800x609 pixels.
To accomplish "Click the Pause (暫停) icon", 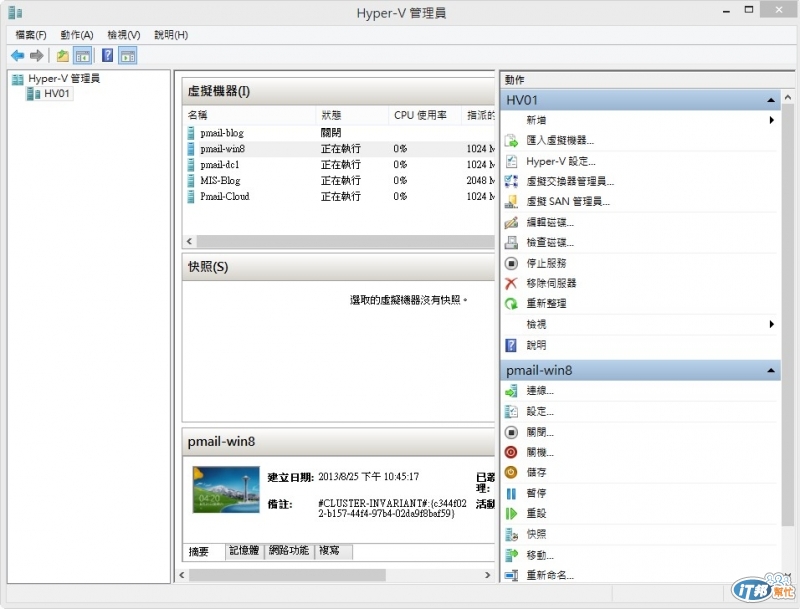I will [511, 494].
